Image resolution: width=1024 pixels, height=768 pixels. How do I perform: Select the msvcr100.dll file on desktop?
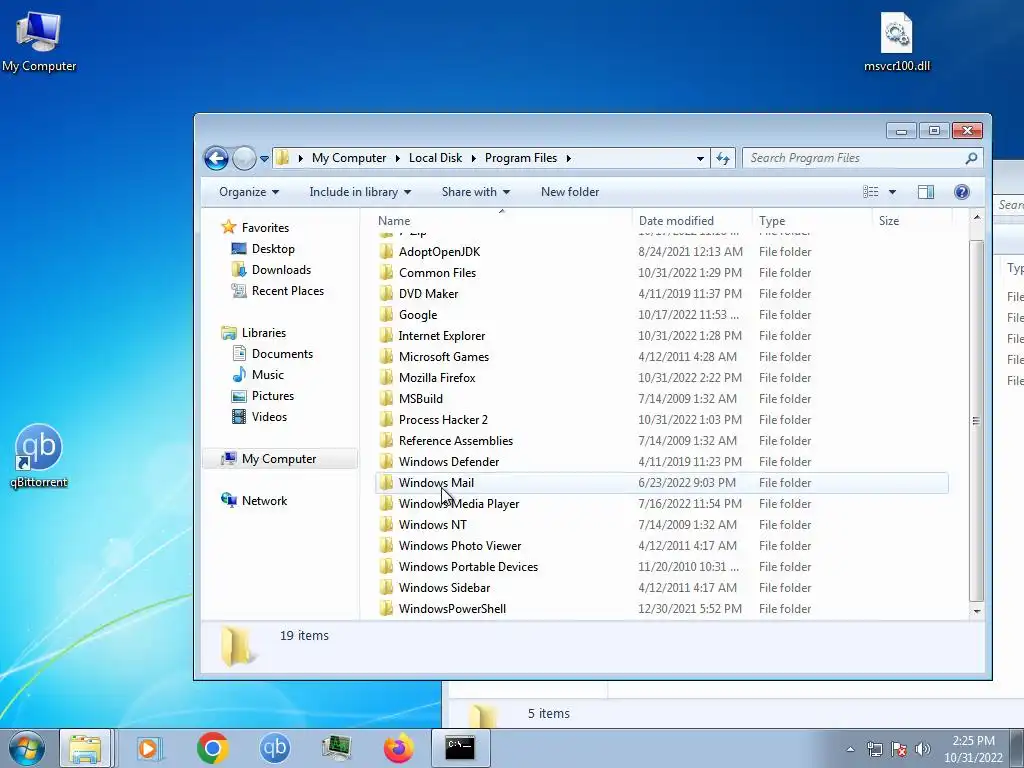[x=897, y=41]
